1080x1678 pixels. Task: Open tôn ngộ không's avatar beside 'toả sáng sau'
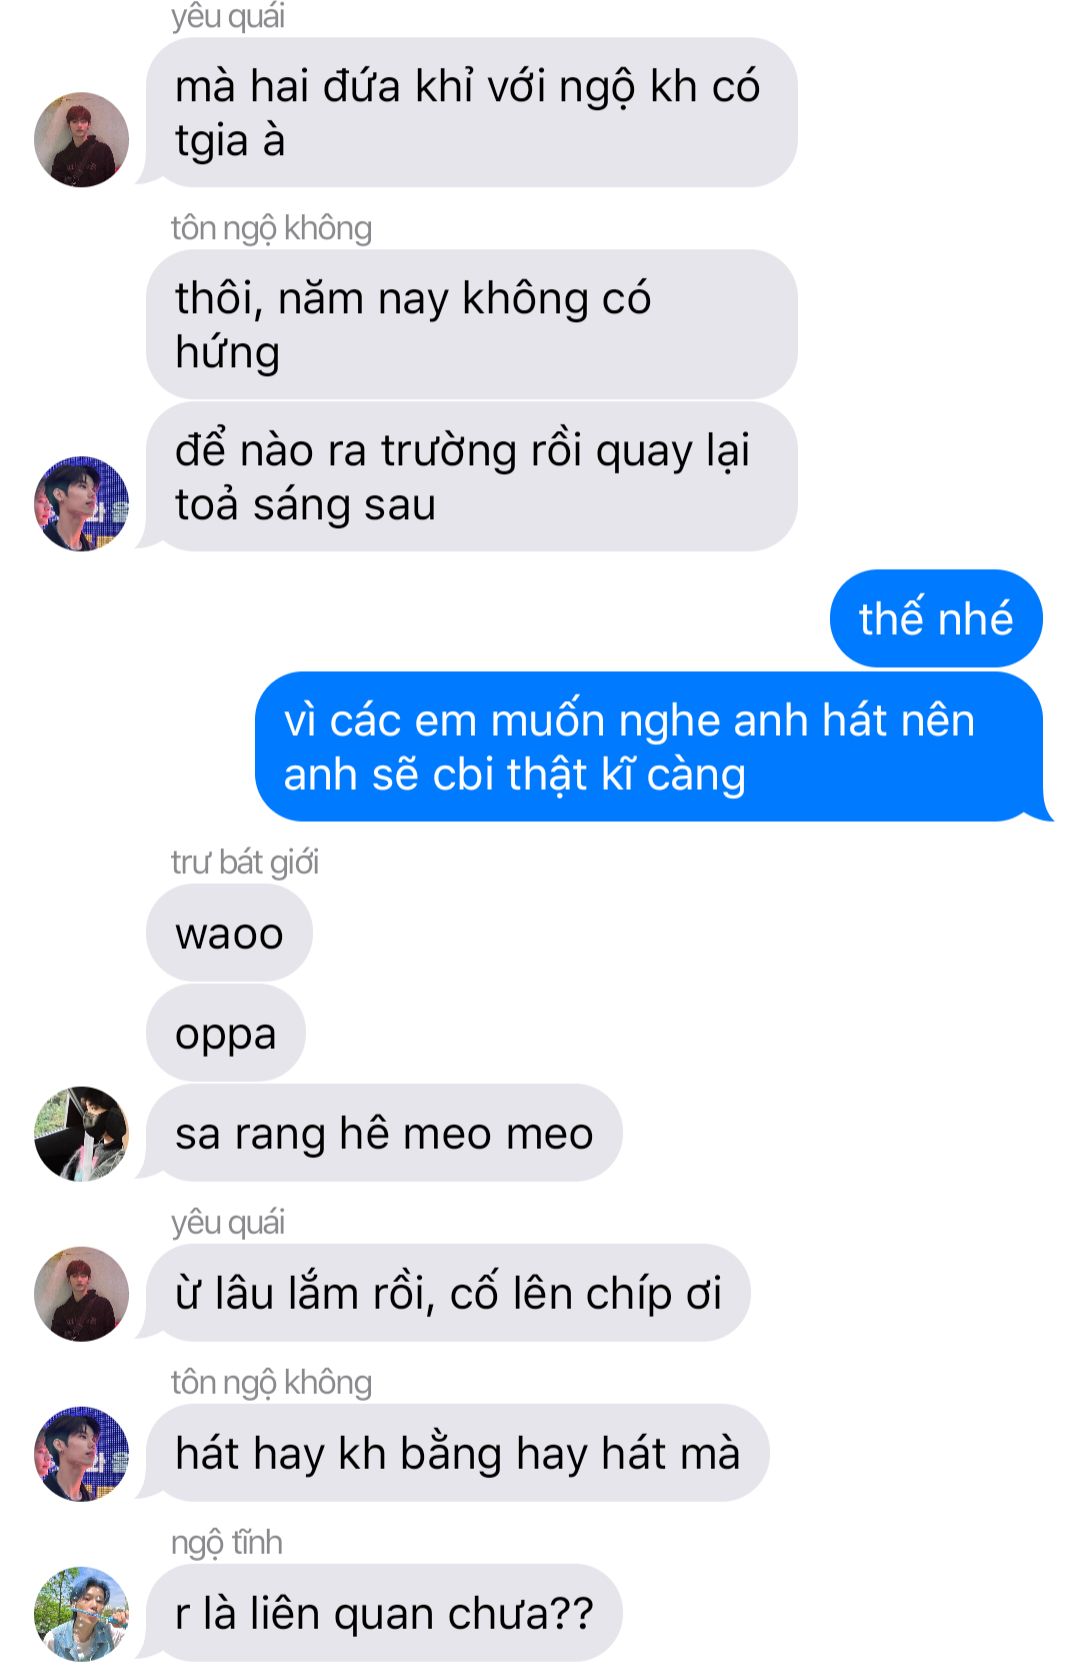[82, 503]
